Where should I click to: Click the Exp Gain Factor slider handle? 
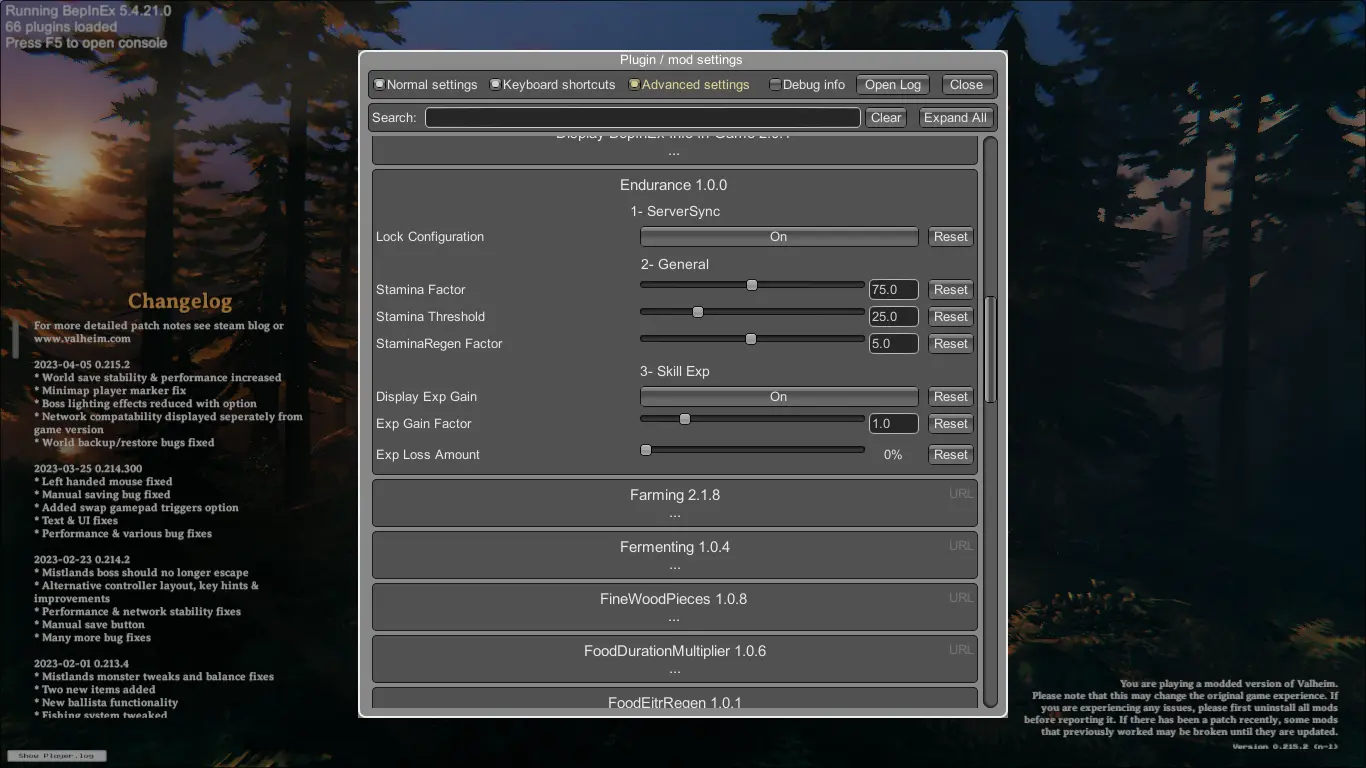click(x=685, y=419)
